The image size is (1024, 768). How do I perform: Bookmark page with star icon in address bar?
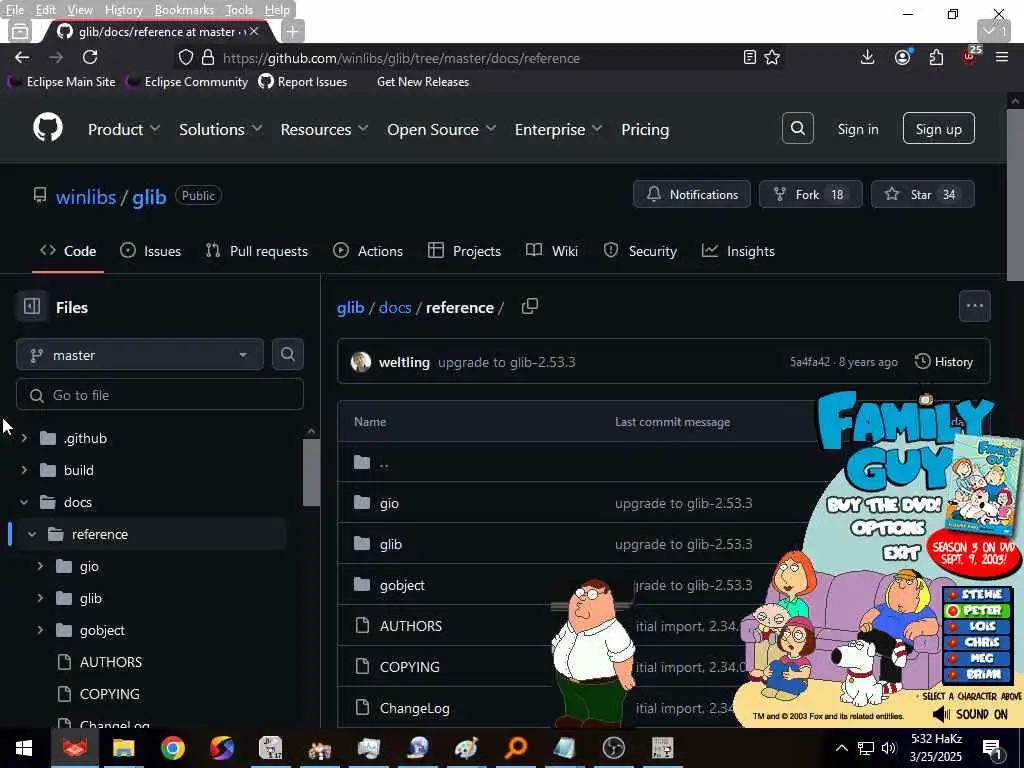point(773,57)
